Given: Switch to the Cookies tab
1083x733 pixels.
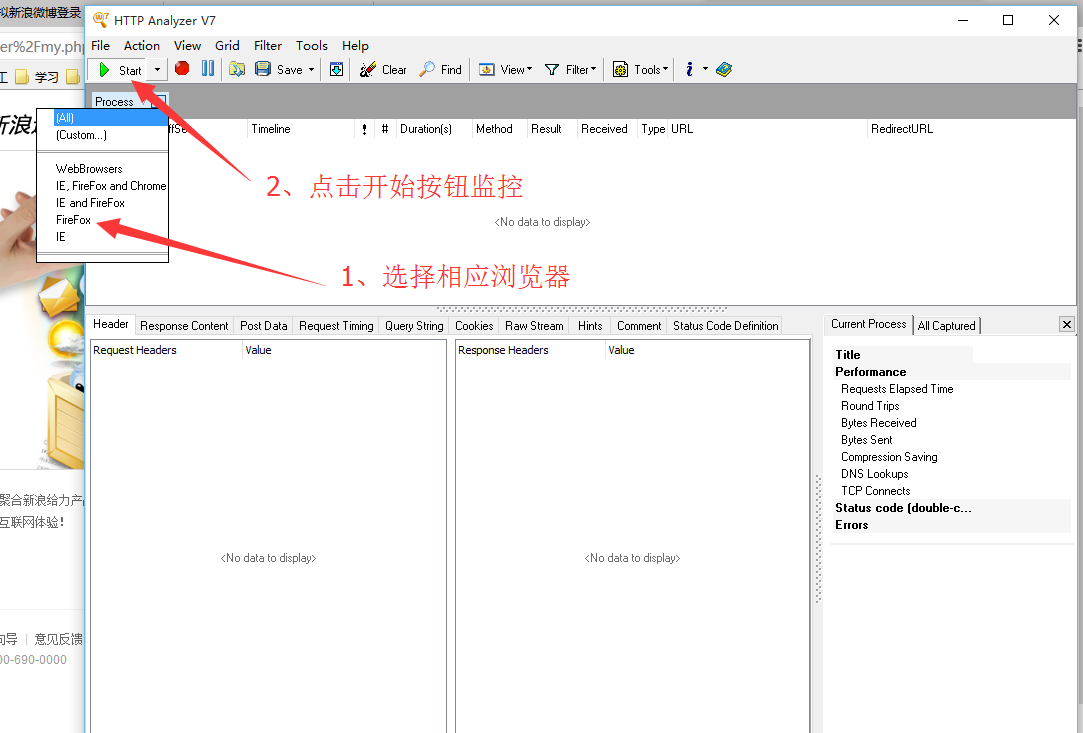Looking at the screenshot, I should (x=474, y=326).
